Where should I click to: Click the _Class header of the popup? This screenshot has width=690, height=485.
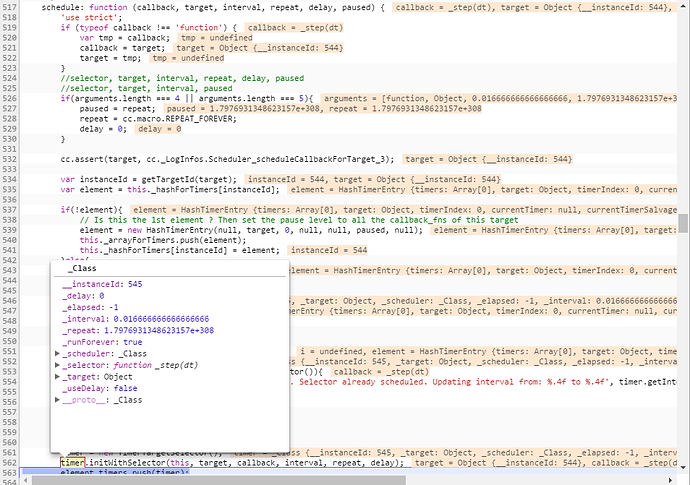pos(82,268)
